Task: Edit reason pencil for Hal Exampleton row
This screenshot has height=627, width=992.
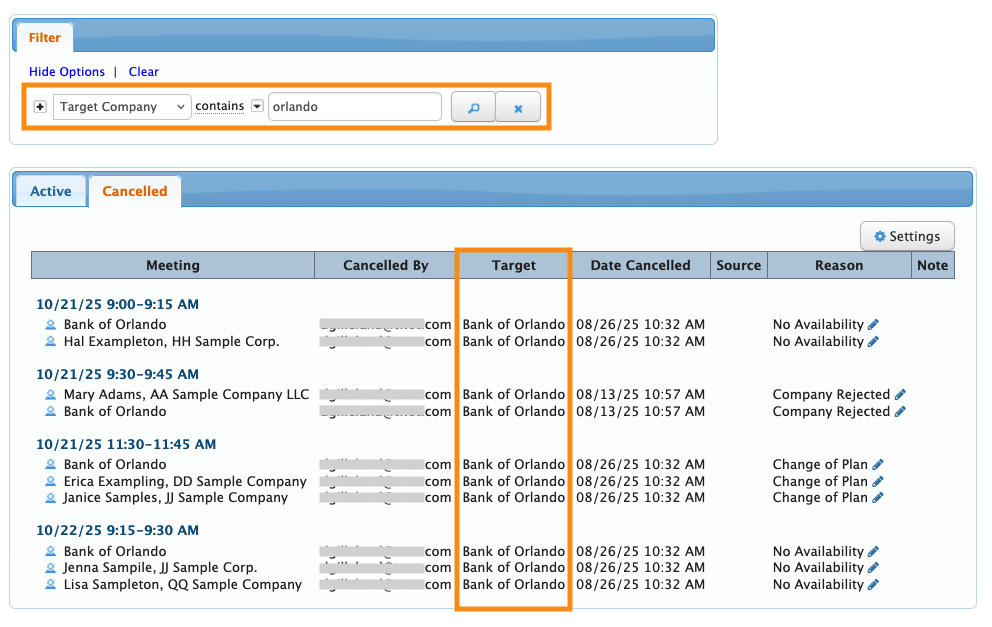Action: coord(873,342)
